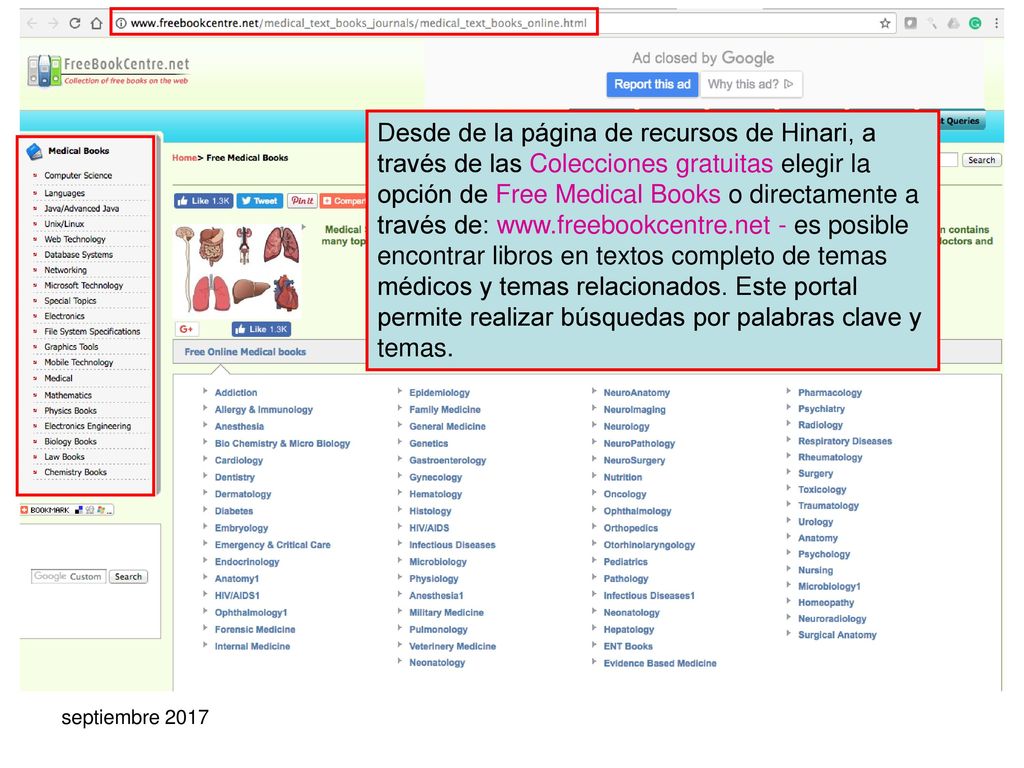
Task: Select Biology Books in the sidebar
Action: click(x=70, y=442)
